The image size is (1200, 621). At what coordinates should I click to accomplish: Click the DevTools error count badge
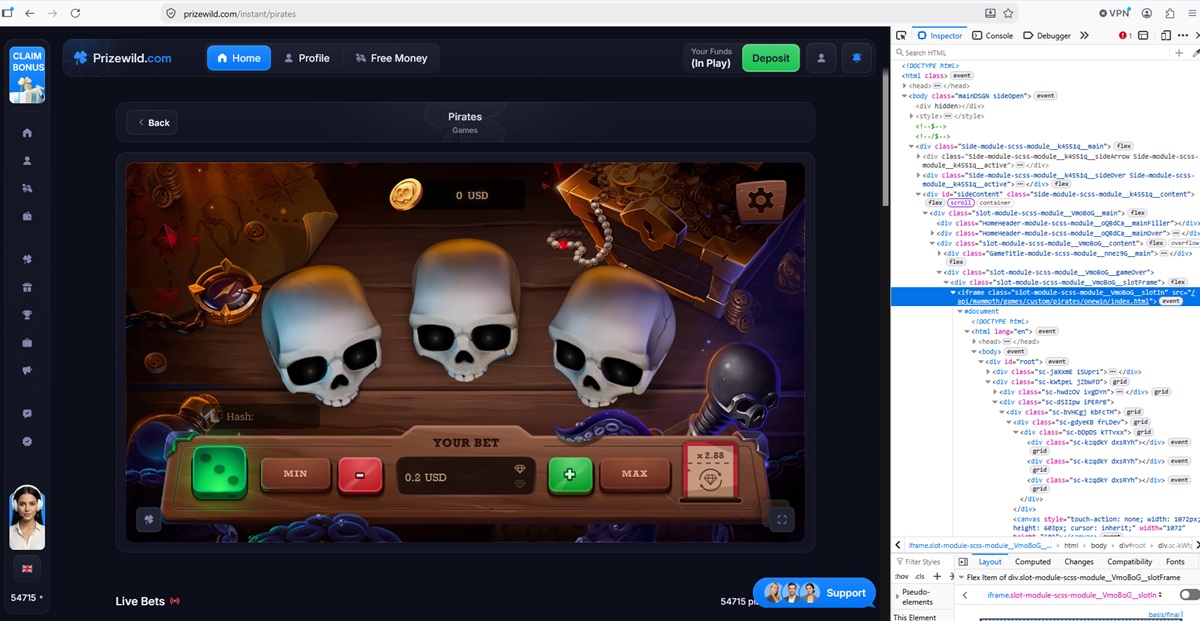1125,35
